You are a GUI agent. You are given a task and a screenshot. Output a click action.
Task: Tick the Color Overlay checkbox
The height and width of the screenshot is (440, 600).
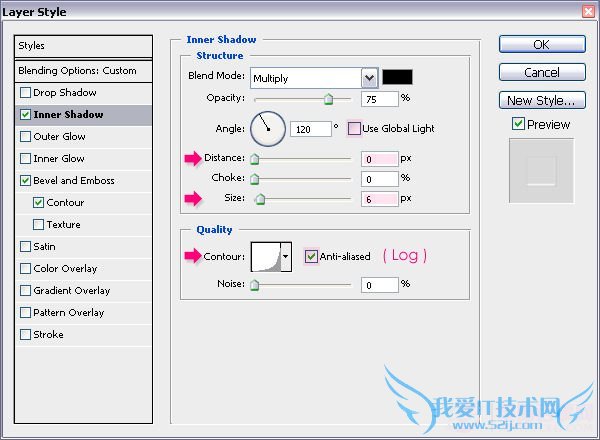tap(25, 269)
